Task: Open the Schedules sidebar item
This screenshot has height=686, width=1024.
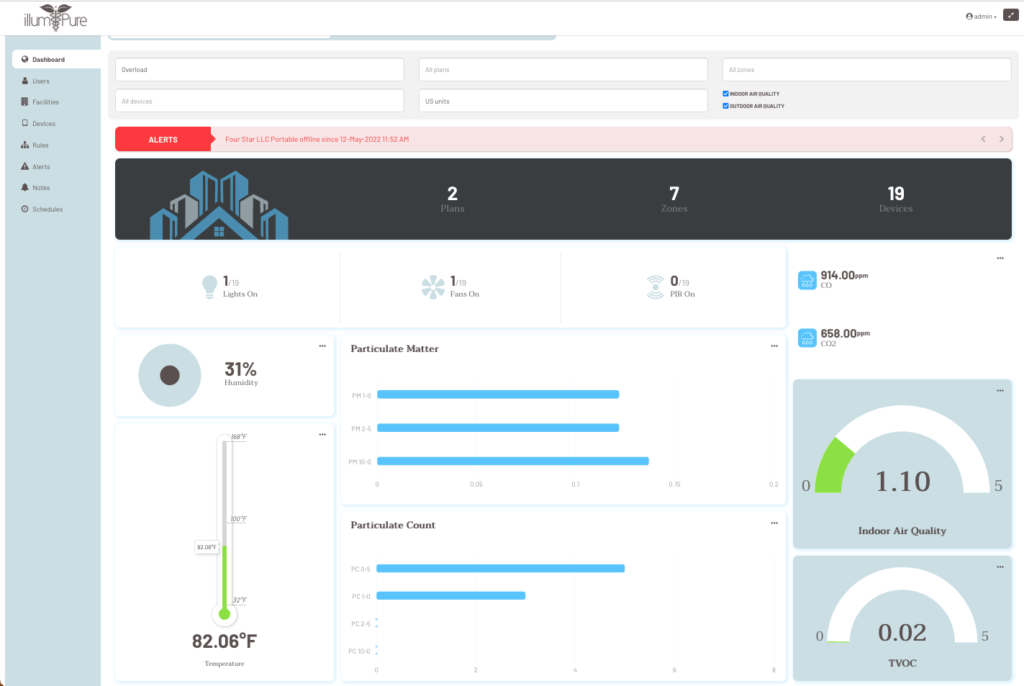Action: tap(47, 209)
